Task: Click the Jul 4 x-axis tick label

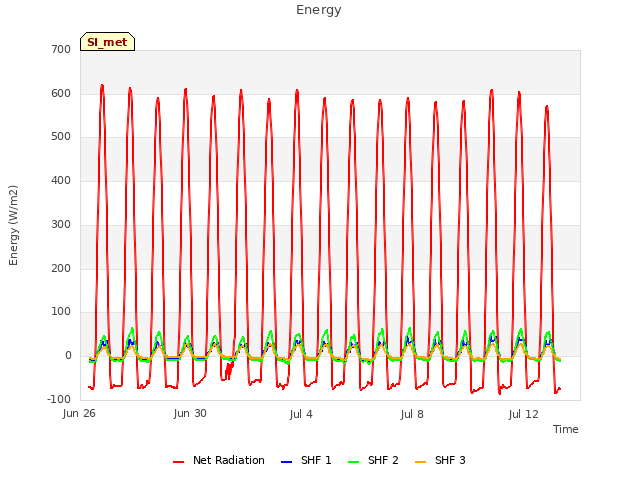Action: (301, 414)
